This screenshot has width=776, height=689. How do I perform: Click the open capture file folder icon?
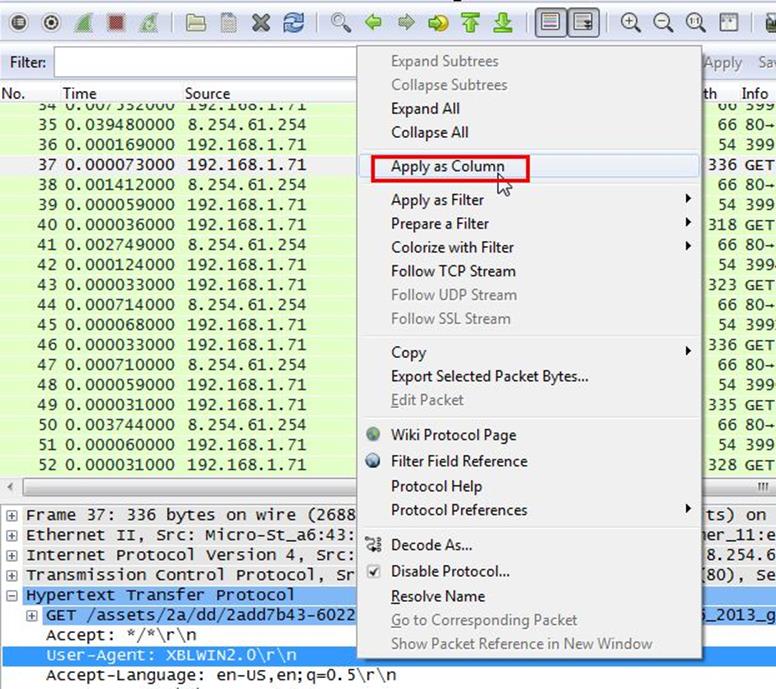click(x=197, y=23)
